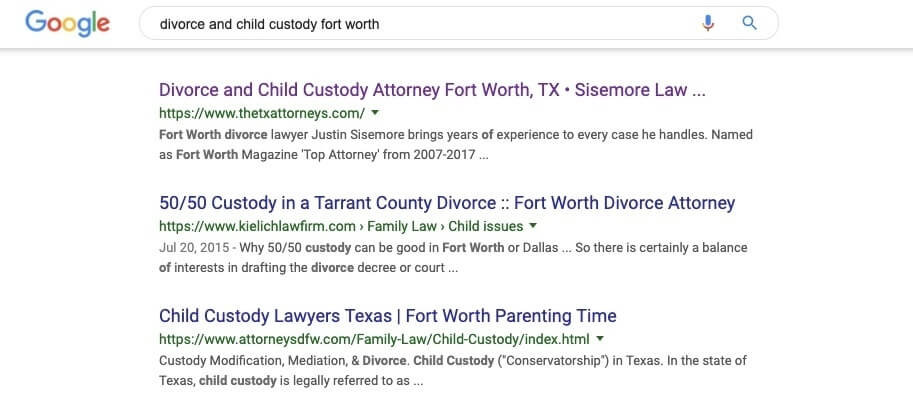Image resolution: width=913 pixels, height=407 pixels.
Task: Click the thetxattorneys.com URL
Action: 262,113
